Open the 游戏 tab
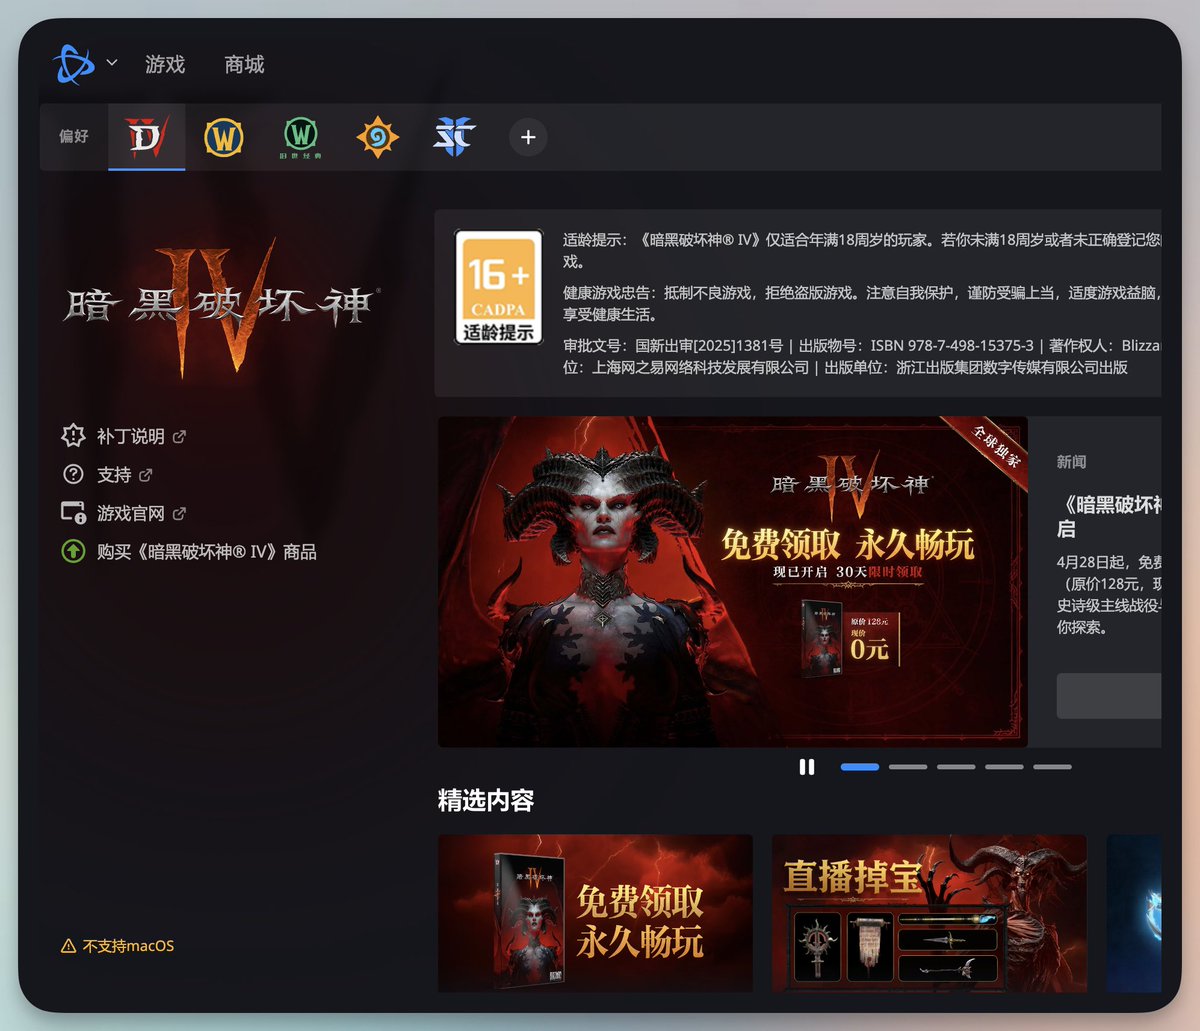Screen dimensions: 1200x1031 point(165,65)
